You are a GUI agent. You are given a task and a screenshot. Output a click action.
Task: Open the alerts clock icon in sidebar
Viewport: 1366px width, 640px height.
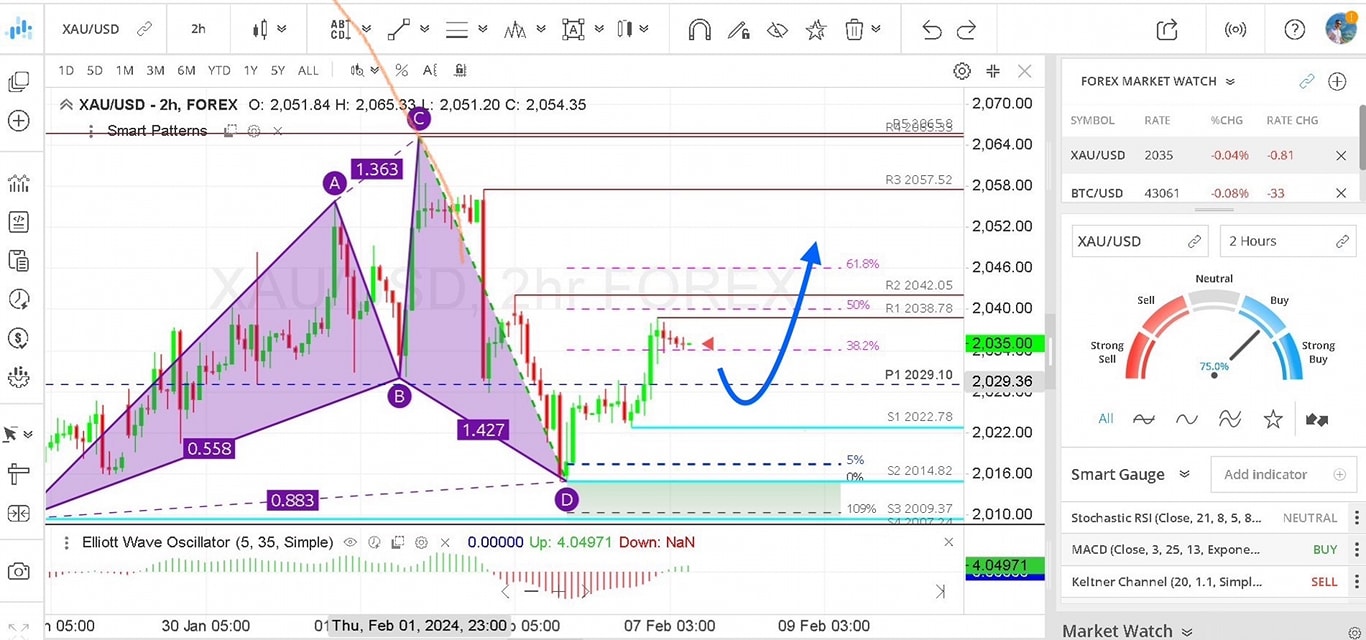pos(18,299)
